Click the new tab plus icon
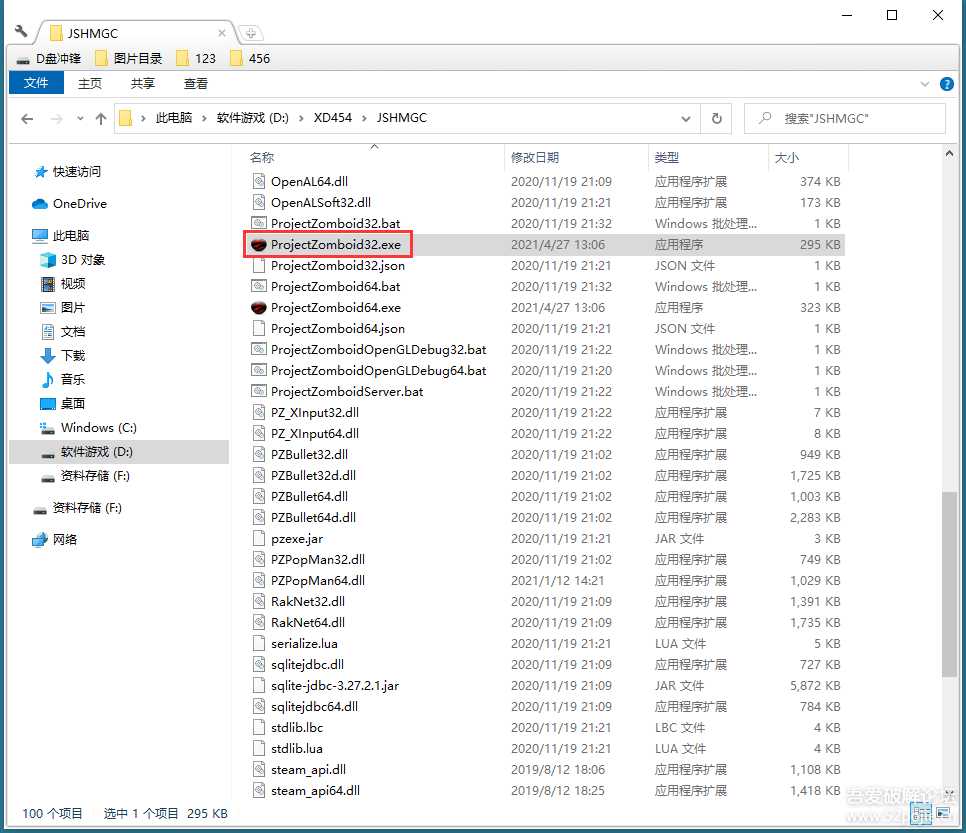The width and height of the screenshot is (966, 833). (x=249, y=33)
